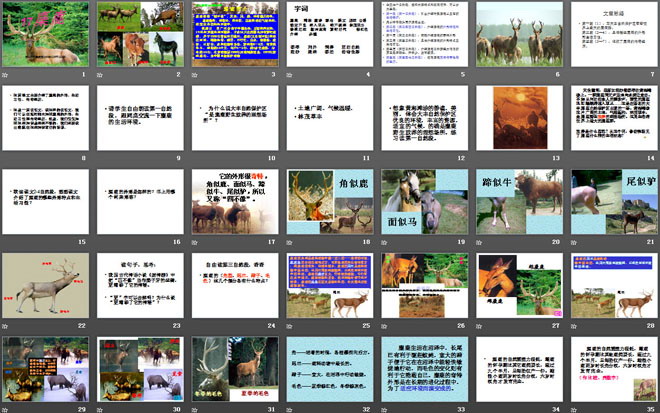Viewport: 660px width, 413px height.
Task: Click the star icon beneath the 蹄似牛 slide
Action: point(479,242)
